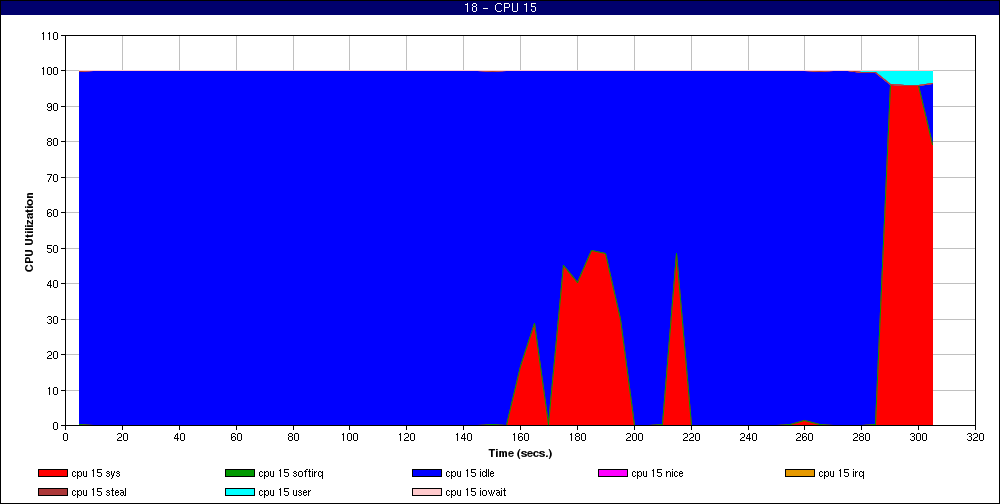Click the 'CPU Utilization' axis label
This screenshot has height=504, width=1000.
[29, 232]
